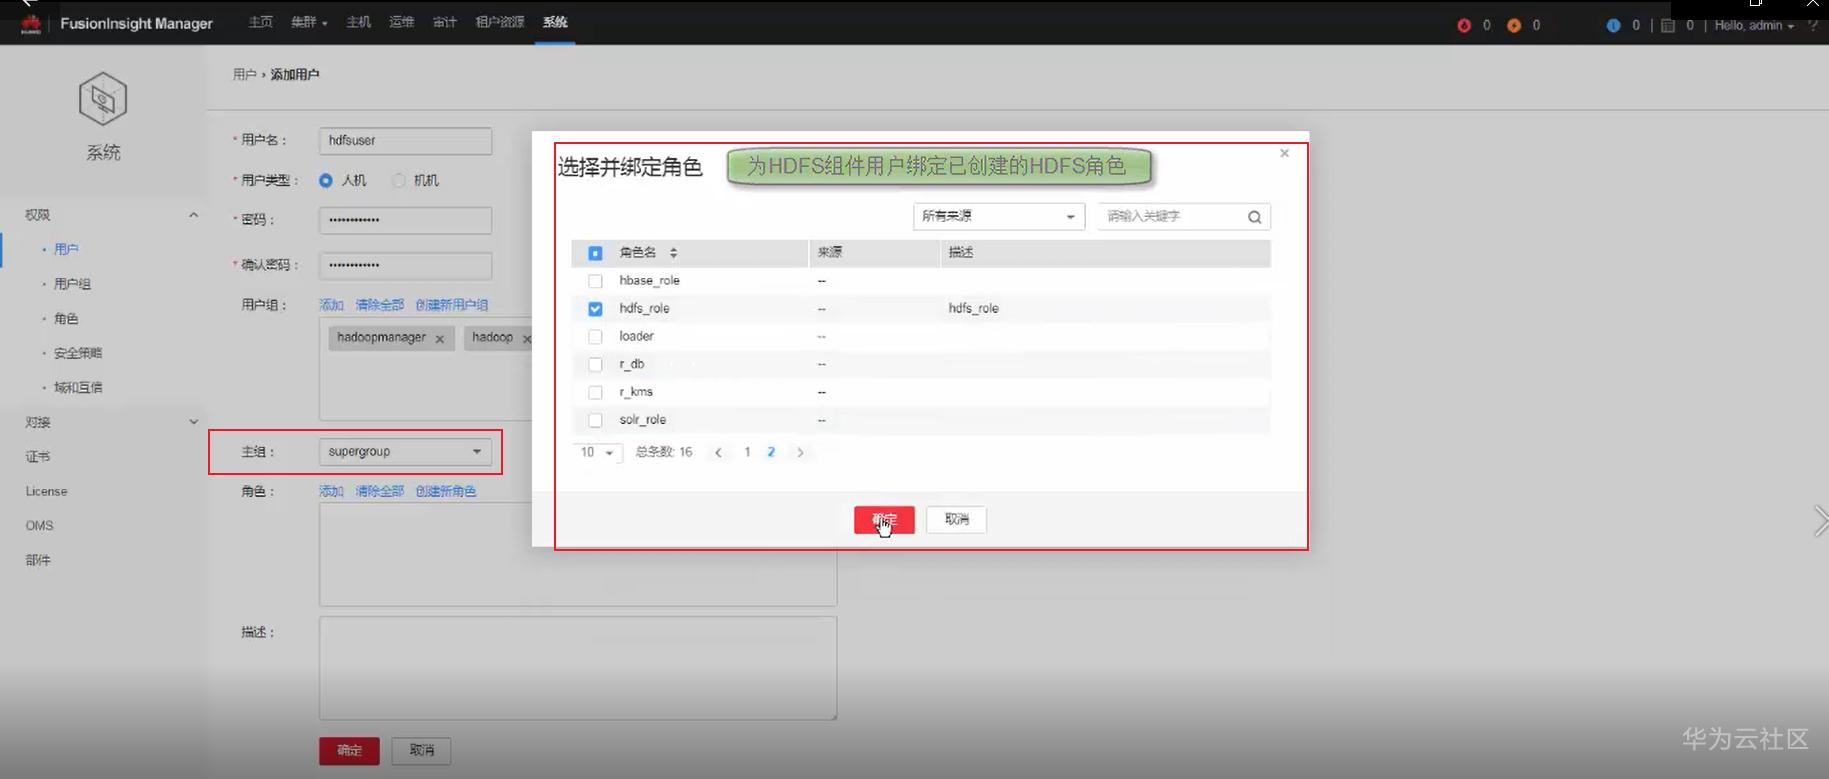Open License in the sidebar

click(x=47, y=491)
